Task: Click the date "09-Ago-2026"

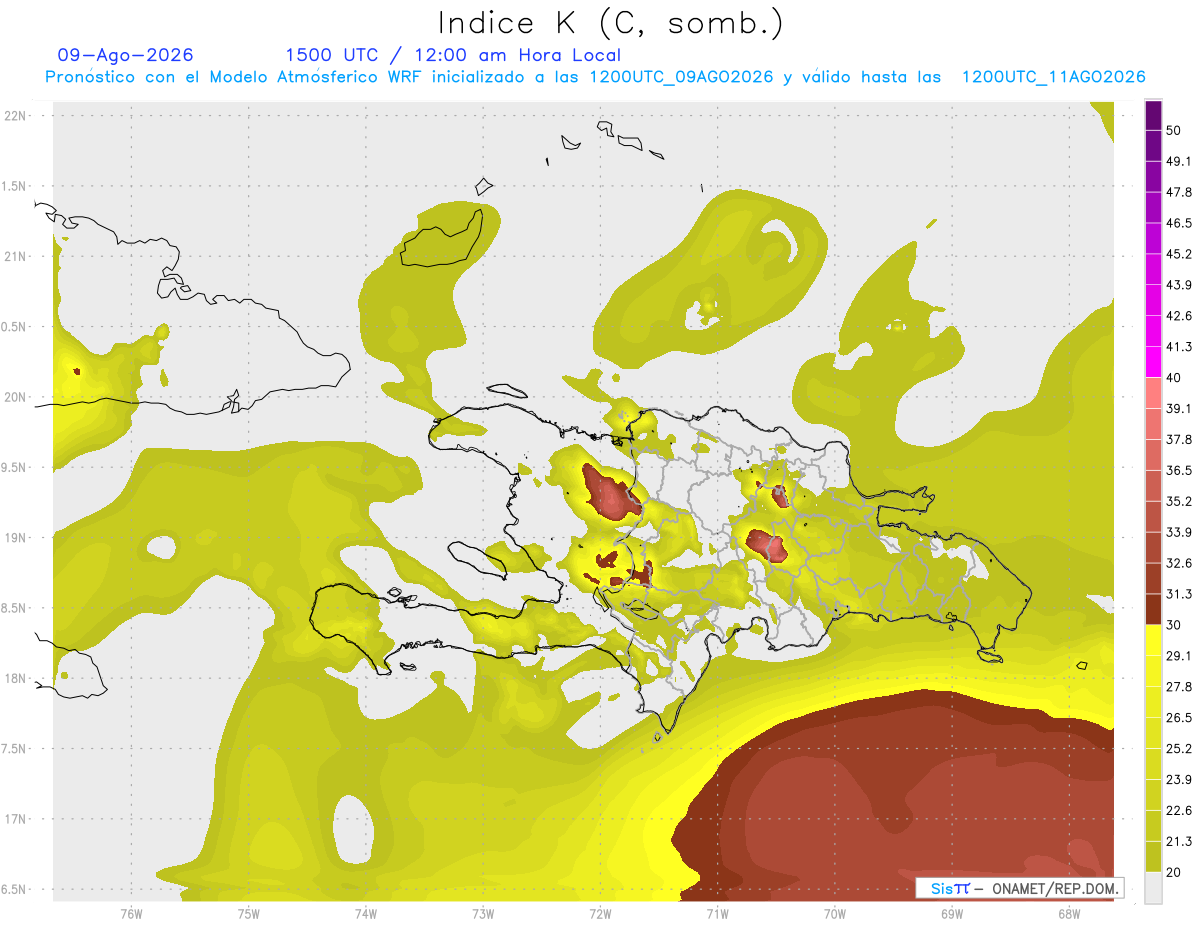Action: click(126, 55)
